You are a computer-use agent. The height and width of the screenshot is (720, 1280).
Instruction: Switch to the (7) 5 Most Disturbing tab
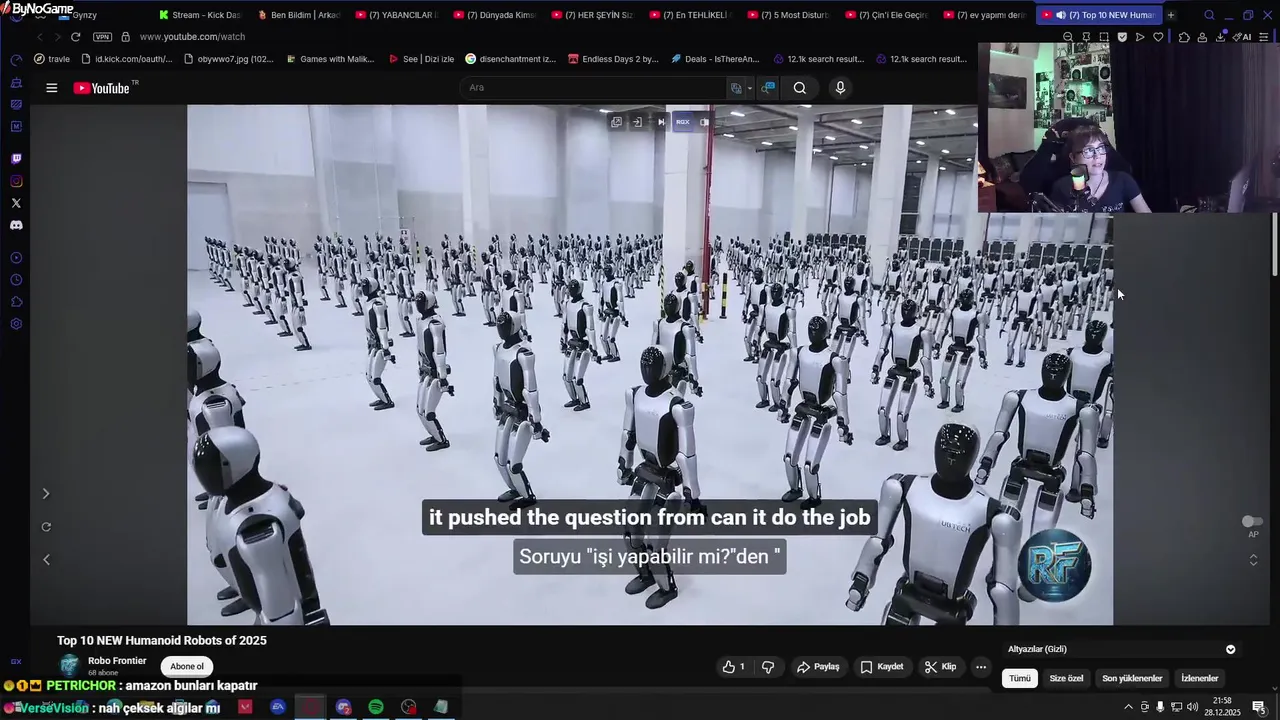click(788, 15)
